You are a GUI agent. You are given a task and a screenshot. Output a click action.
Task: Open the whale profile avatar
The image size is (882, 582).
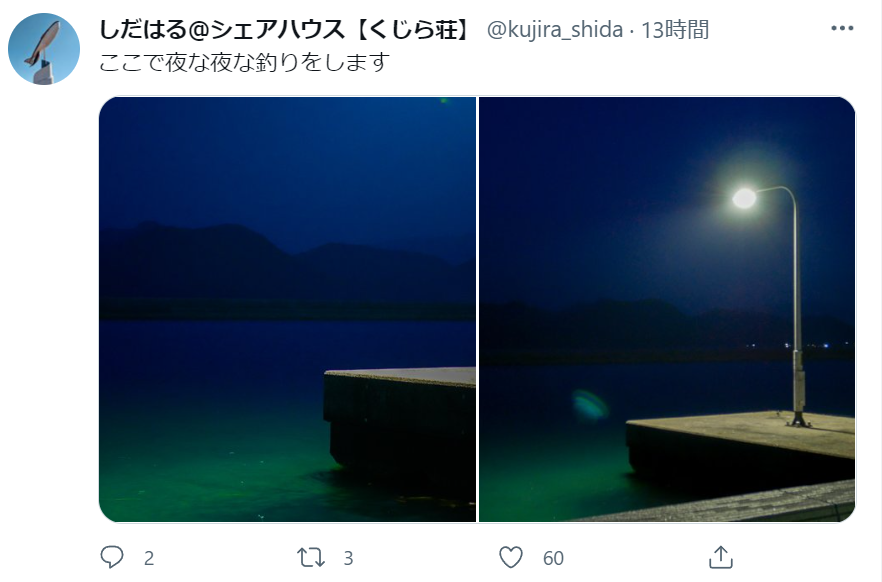(44, 49)
